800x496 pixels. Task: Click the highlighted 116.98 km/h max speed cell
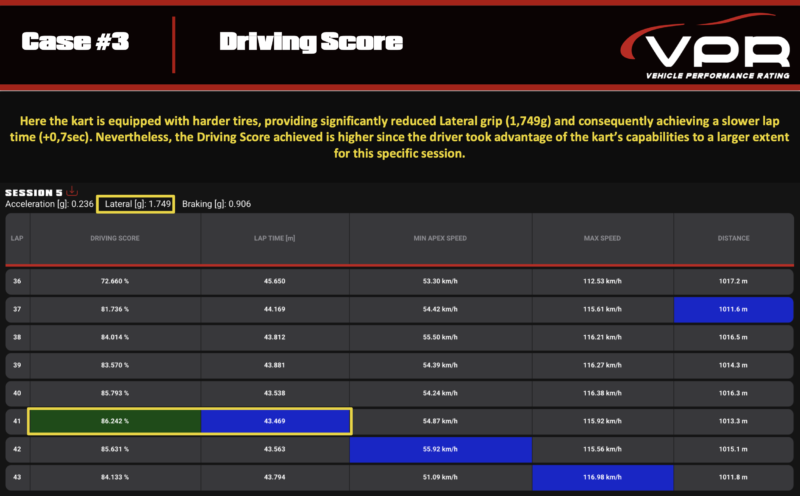(x=603, y=477)
